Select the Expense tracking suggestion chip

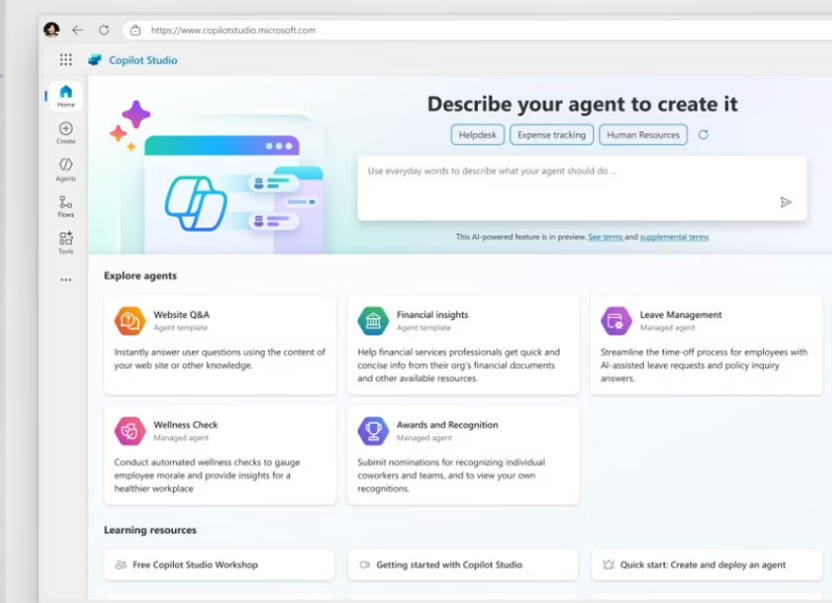(551, 135)
